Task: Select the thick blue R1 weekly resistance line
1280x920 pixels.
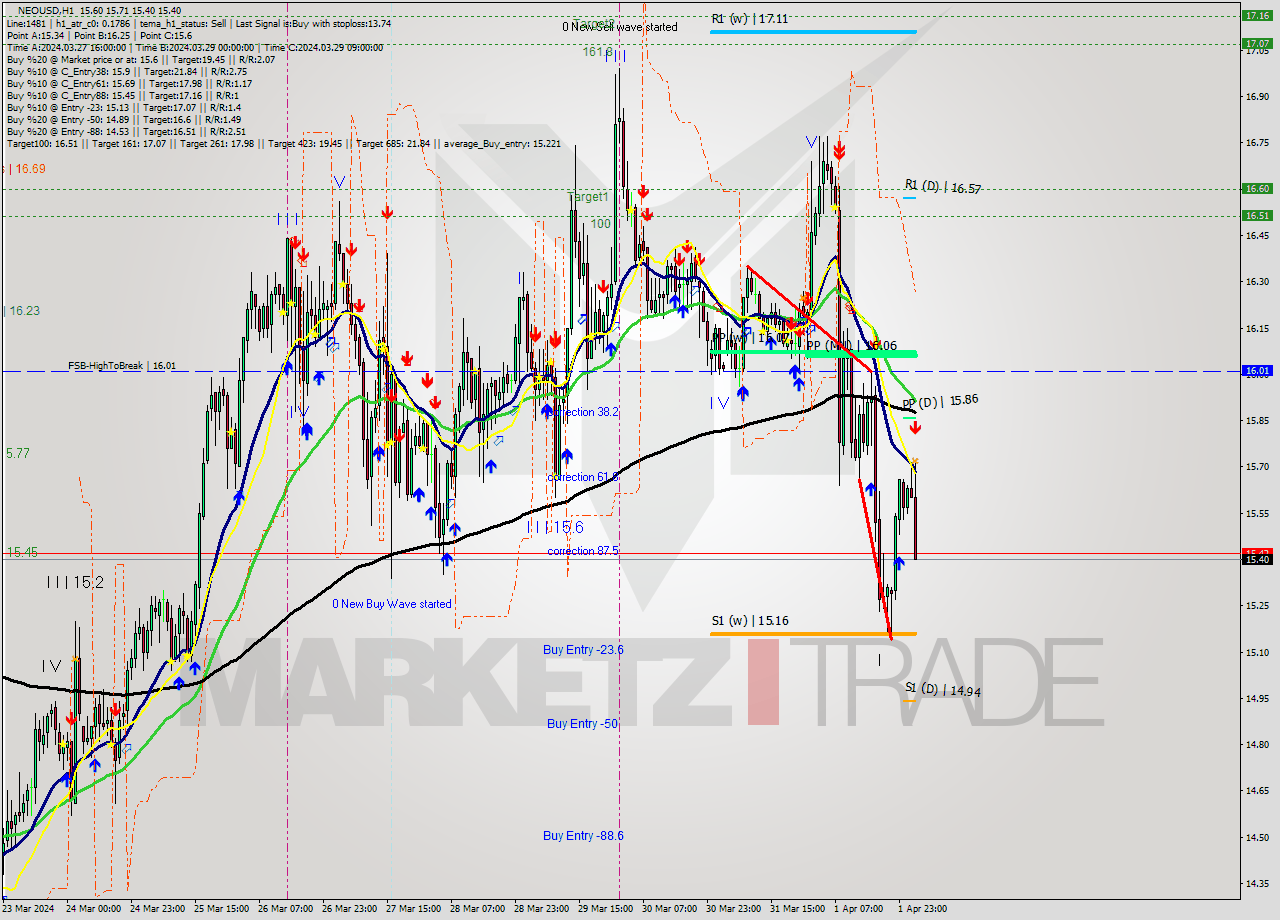Action: click(x=813, y=32)
